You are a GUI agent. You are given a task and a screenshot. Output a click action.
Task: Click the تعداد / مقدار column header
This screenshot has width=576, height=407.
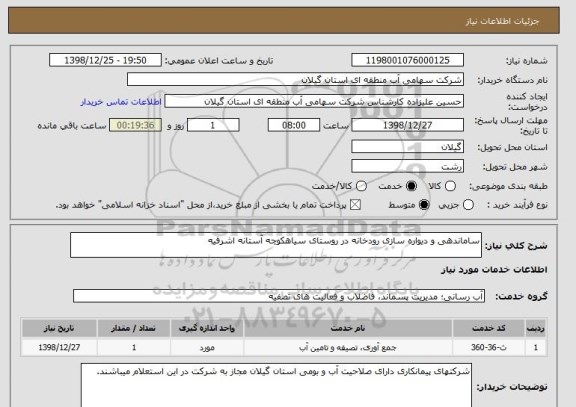click(134, 328)
